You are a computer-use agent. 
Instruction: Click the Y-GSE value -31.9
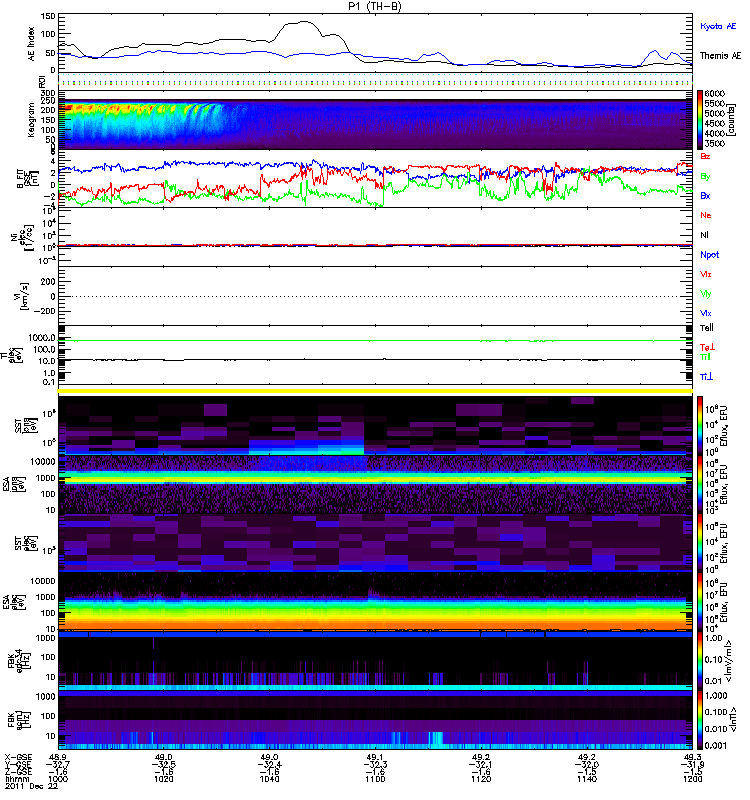tap(692, 764)
